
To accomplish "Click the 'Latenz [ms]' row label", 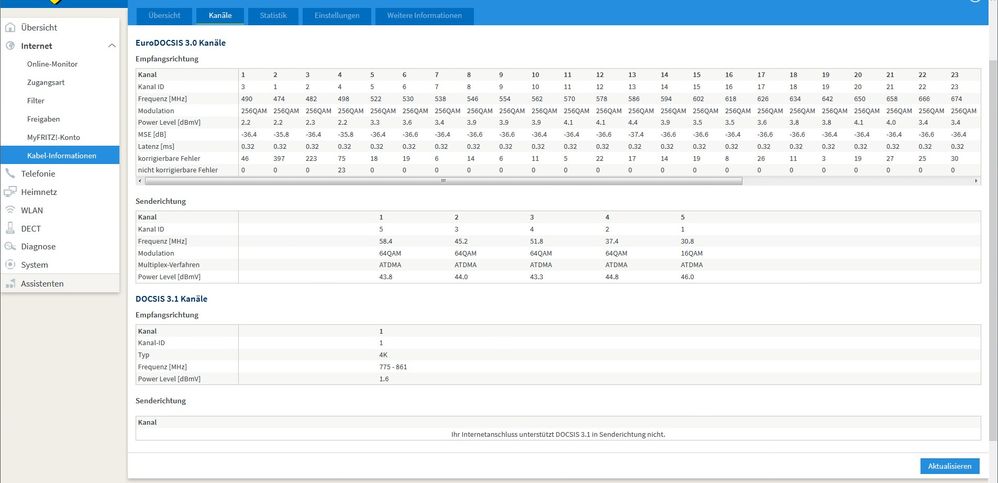I will click(155, 146).
